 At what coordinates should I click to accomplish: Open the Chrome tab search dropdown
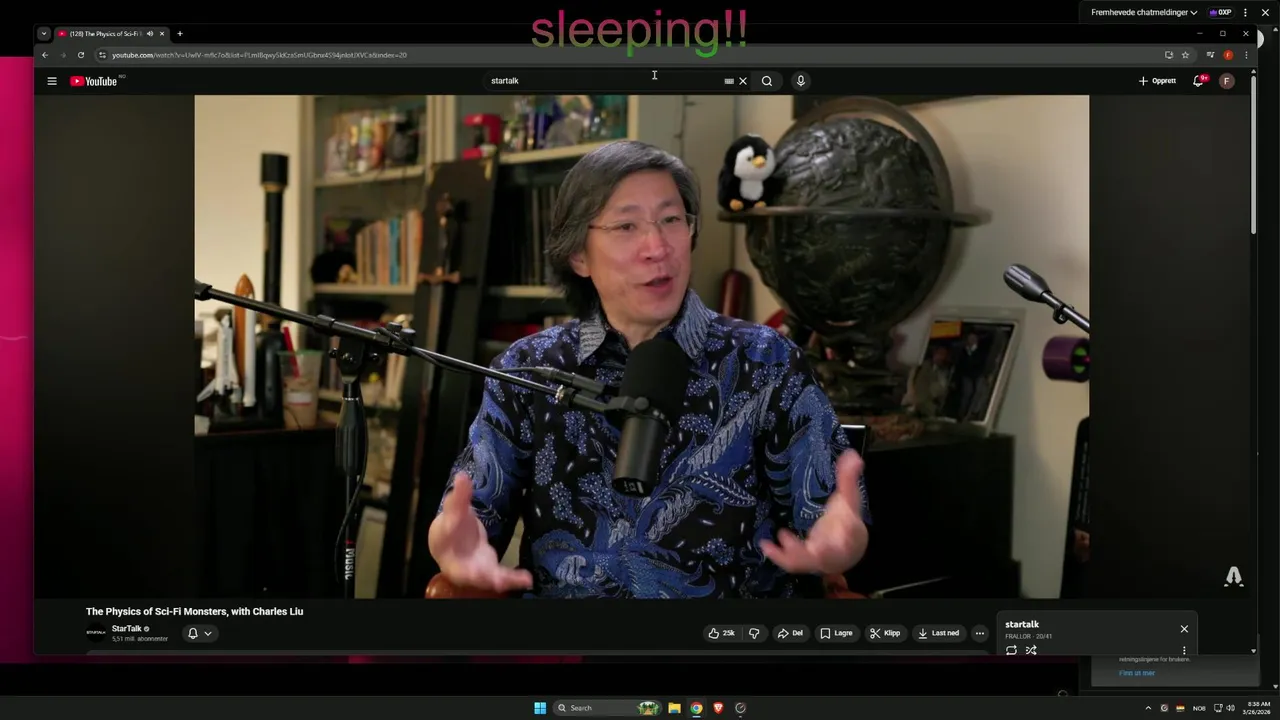(x=44, y=34)
